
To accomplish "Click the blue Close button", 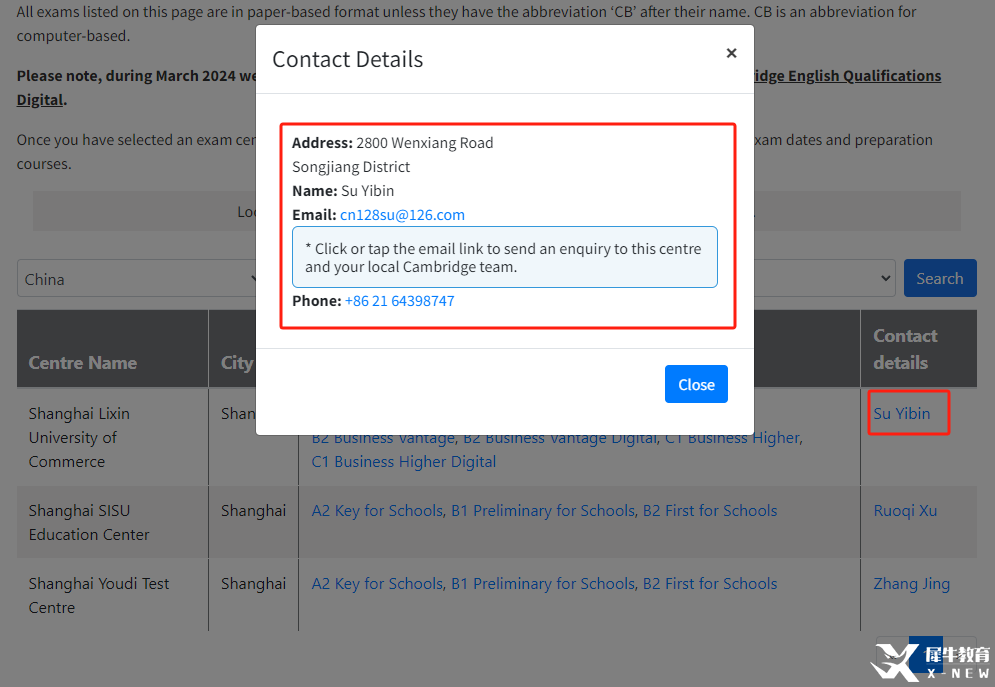I will click(696, 384).
